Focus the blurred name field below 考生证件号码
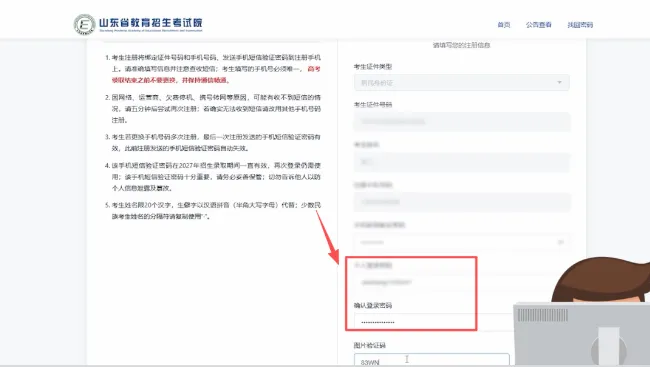This screenshot has width=650, height=367. pos(461,162)
